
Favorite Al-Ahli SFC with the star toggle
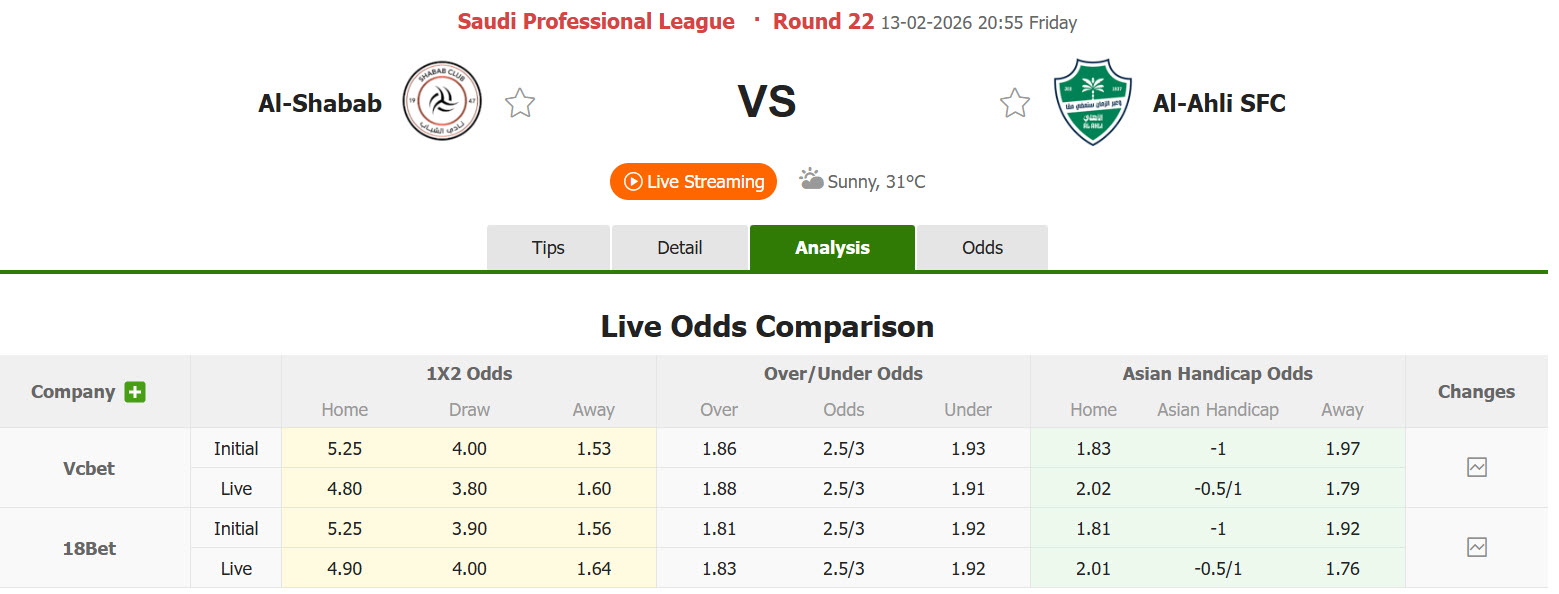(x=1015, y=102)
